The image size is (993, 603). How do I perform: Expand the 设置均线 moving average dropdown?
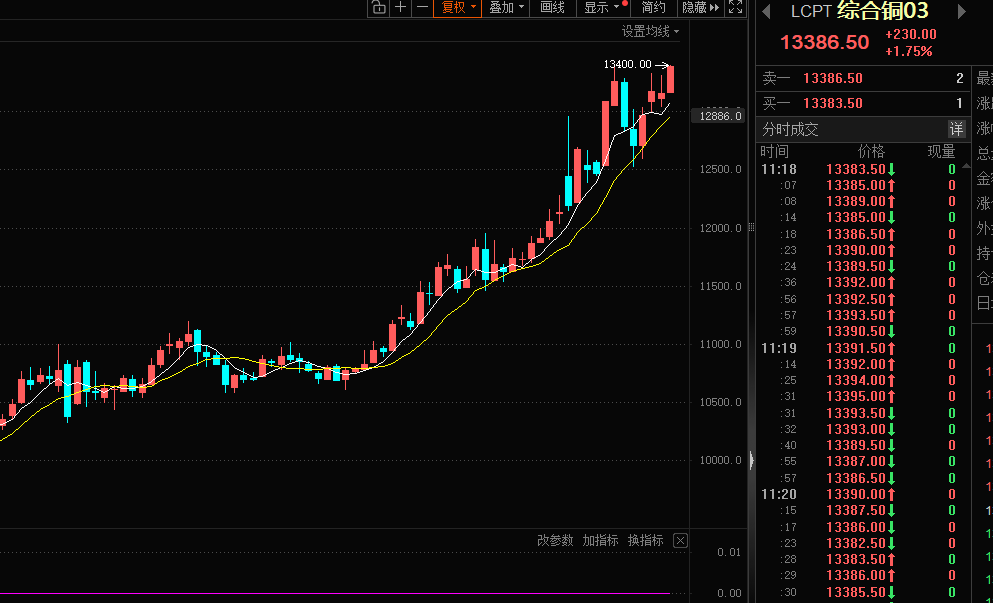[650, 32]
